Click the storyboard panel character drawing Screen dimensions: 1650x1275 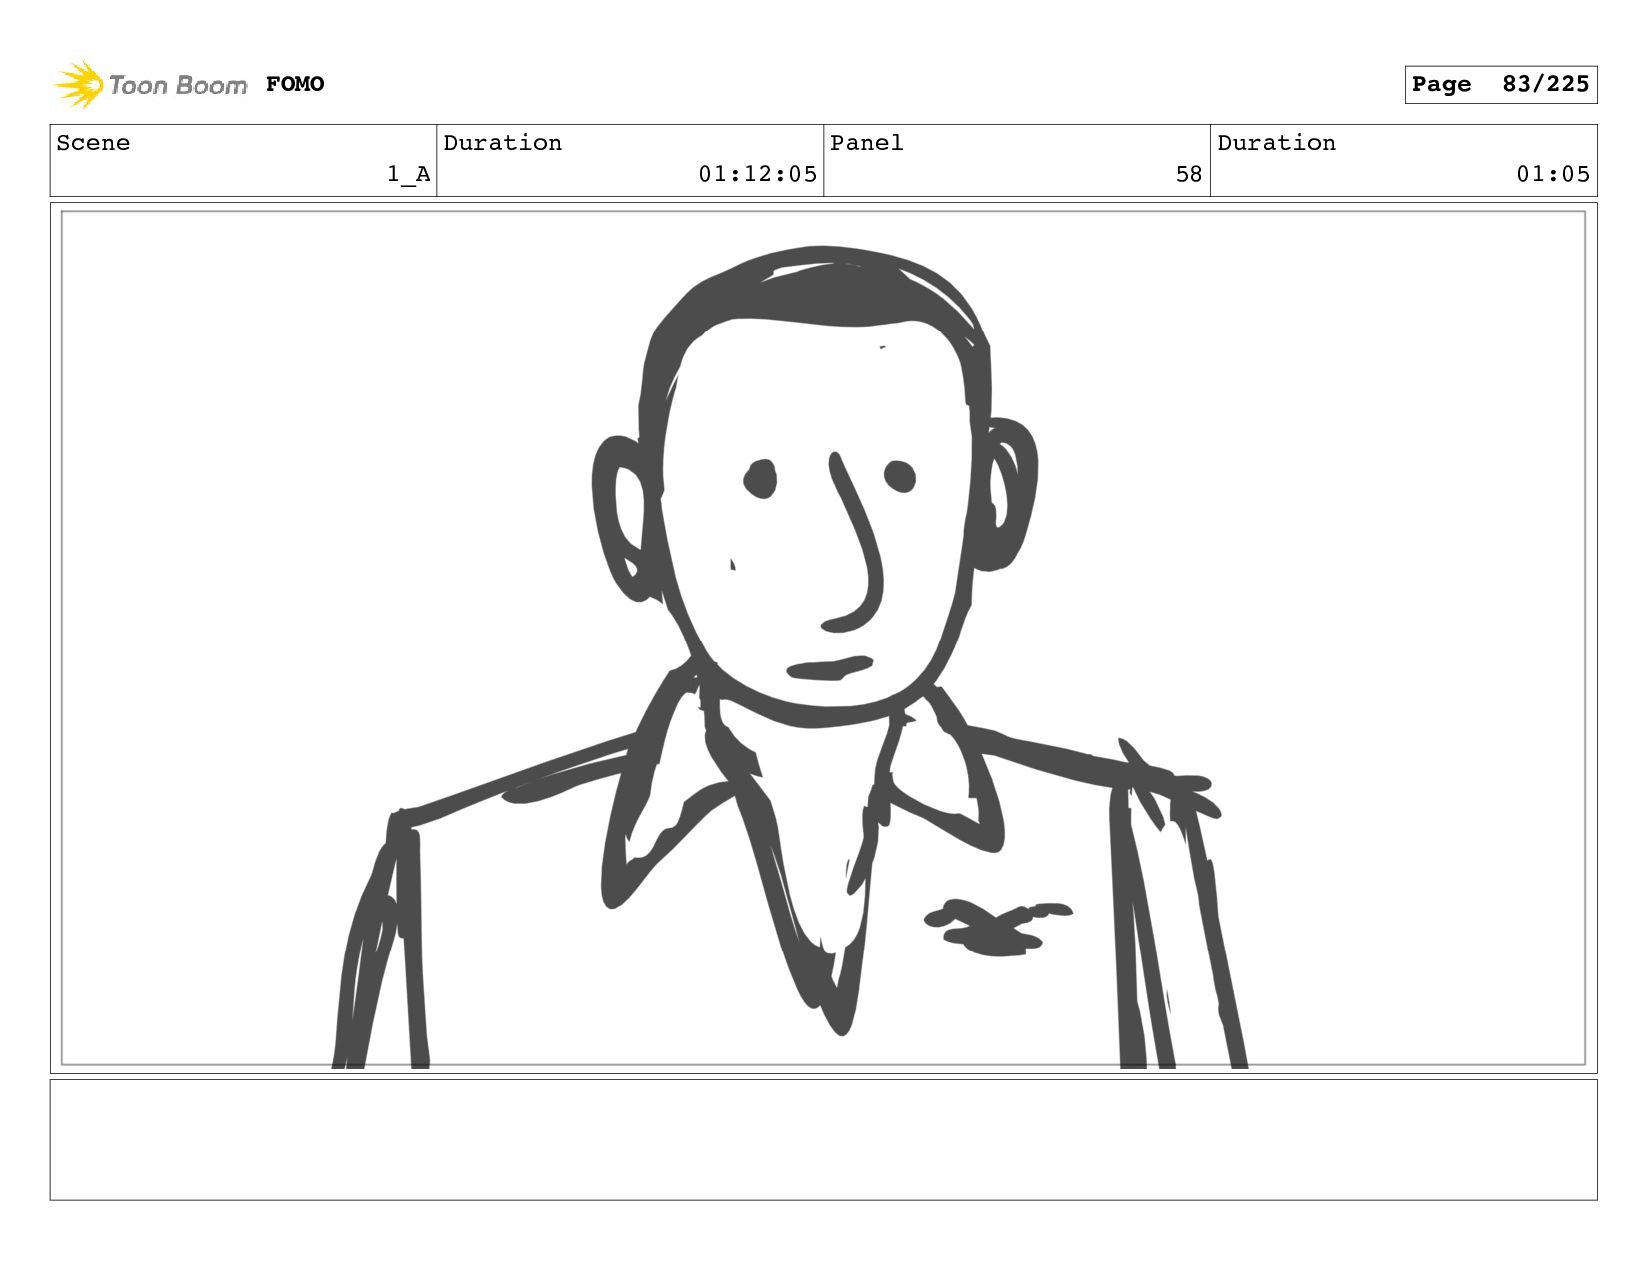pos(790,656)
